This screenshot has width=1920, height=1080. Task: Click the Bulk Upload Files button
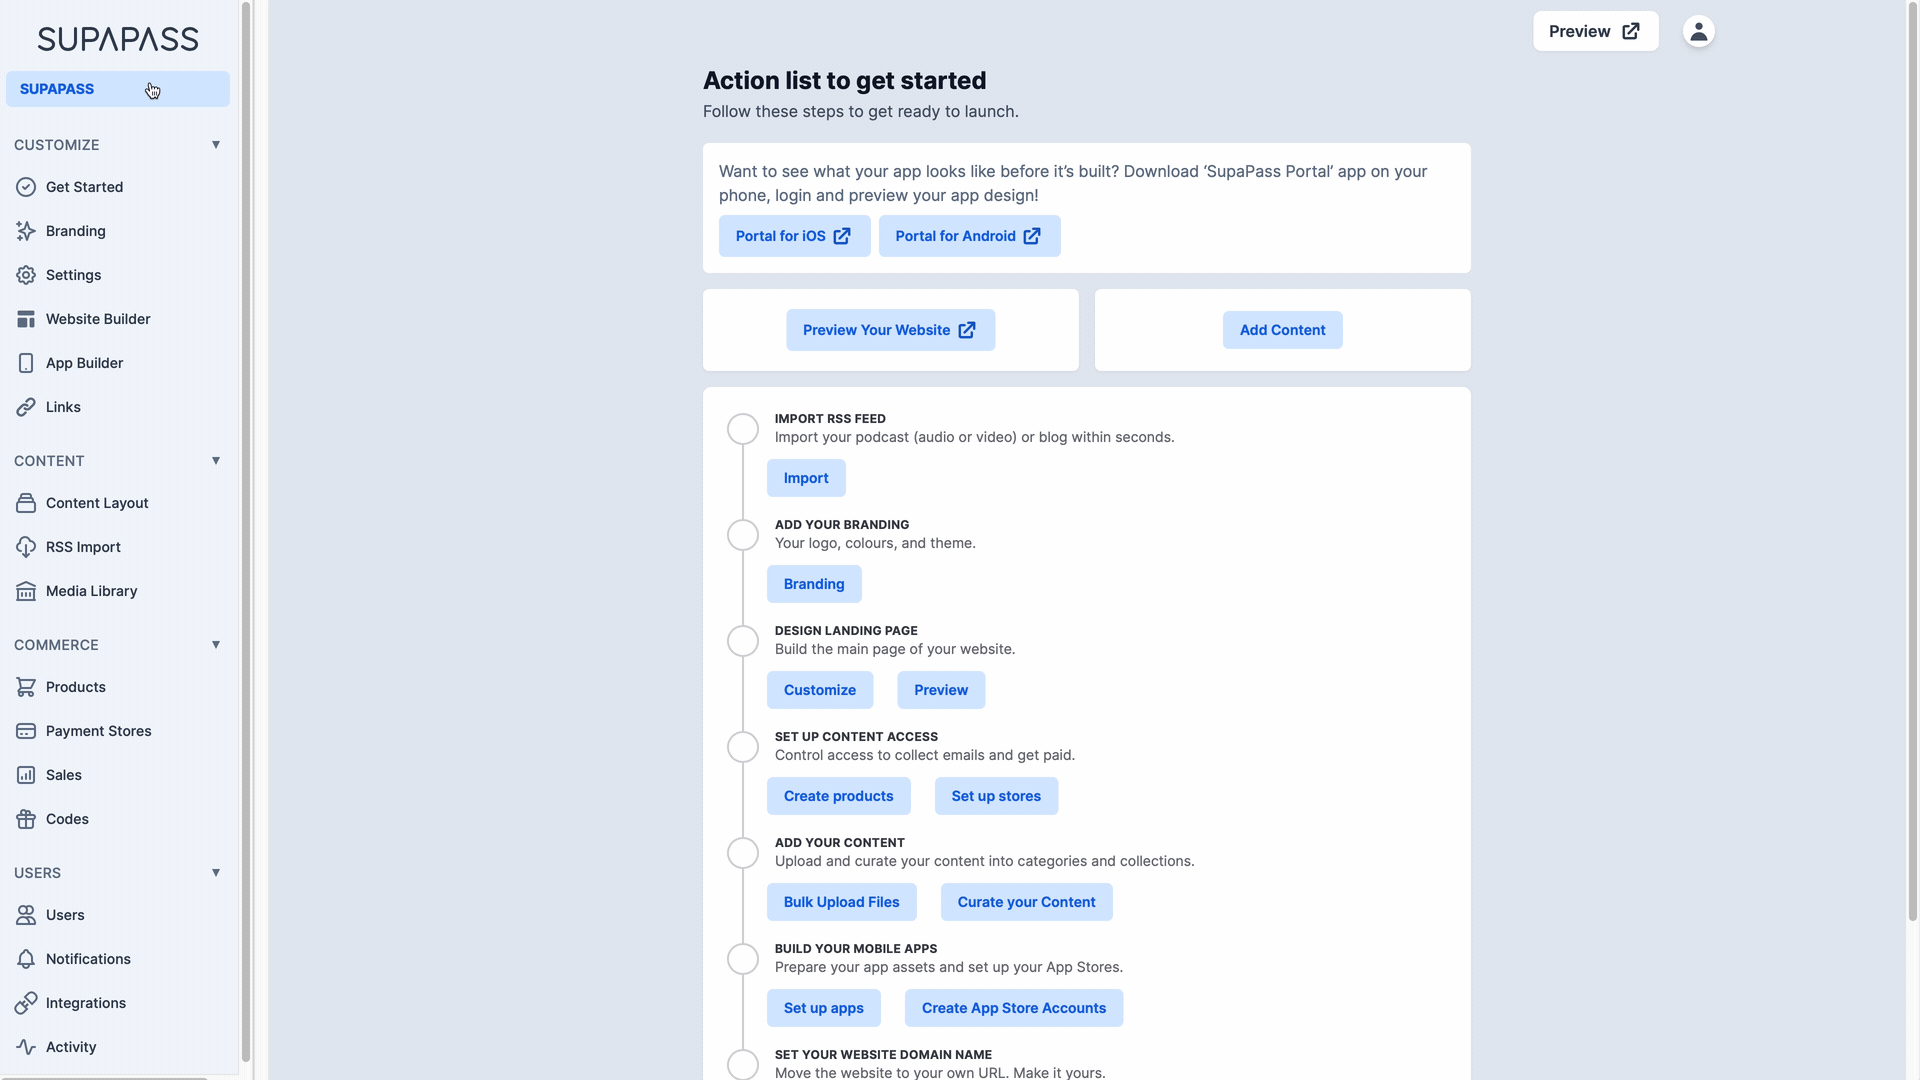pos(841,902)
